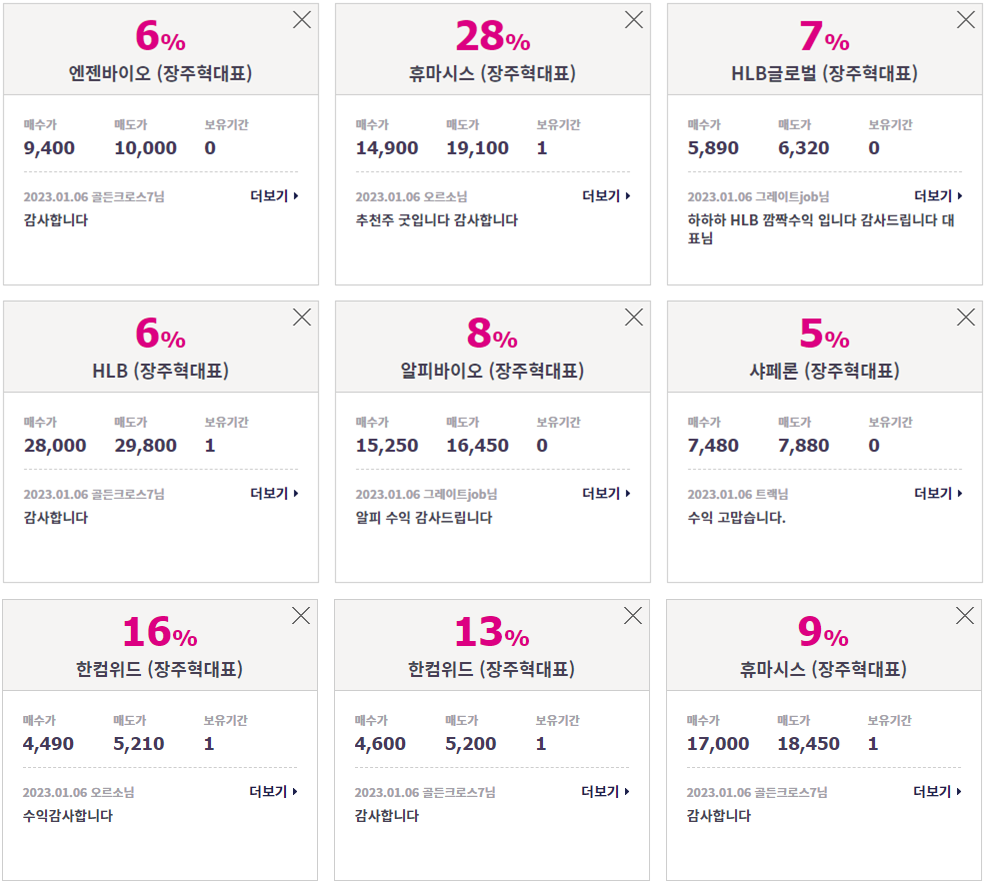Close the 한컴위드 13% card
Viewport: 985px width, 884px height.
tap(633, 616)
